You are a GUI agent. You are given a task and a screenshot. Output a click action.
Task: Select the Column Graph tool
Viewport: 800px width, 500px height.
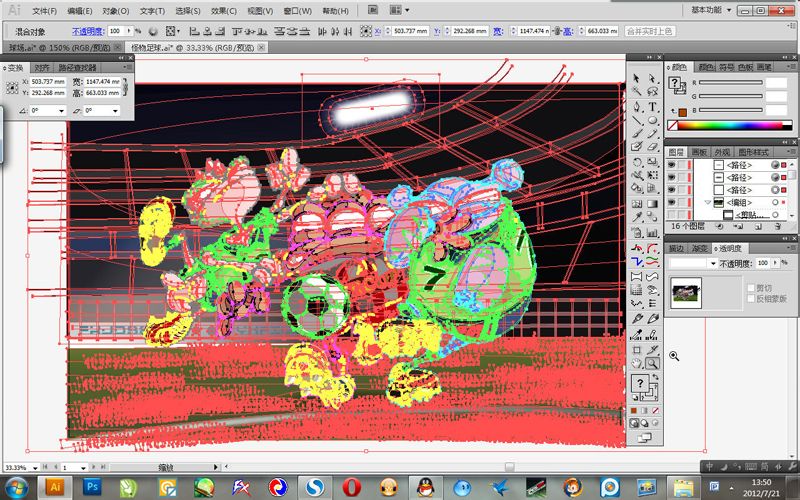pyautogui.click(x=652, y=233)
